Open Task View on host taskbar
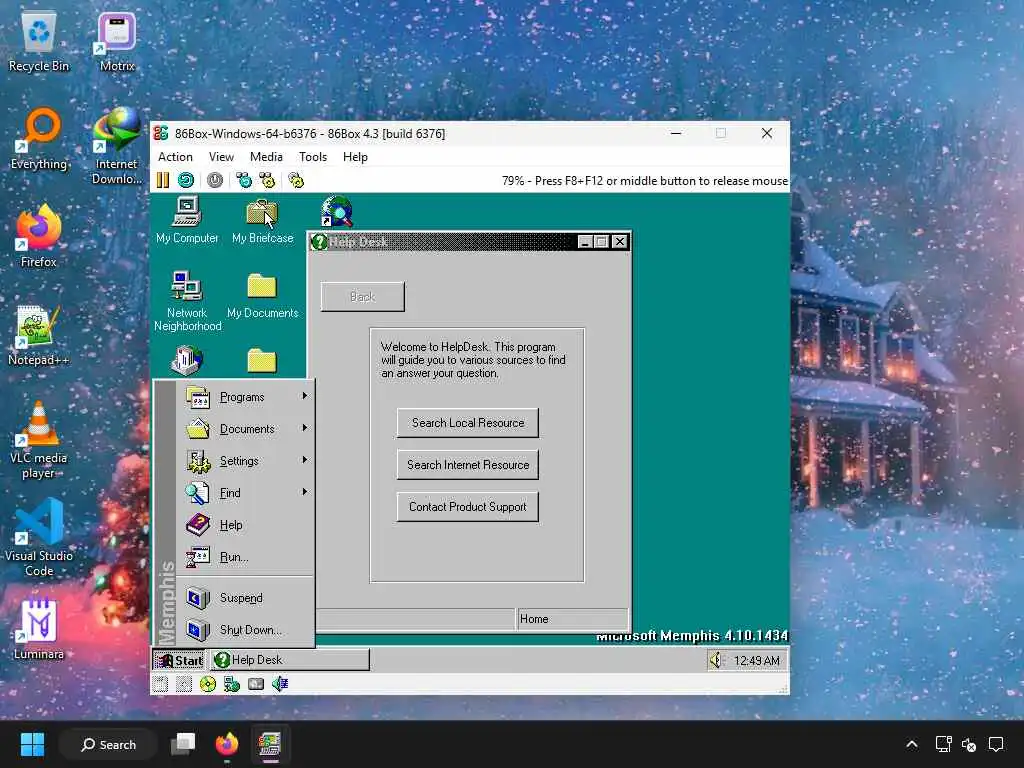 184,744
